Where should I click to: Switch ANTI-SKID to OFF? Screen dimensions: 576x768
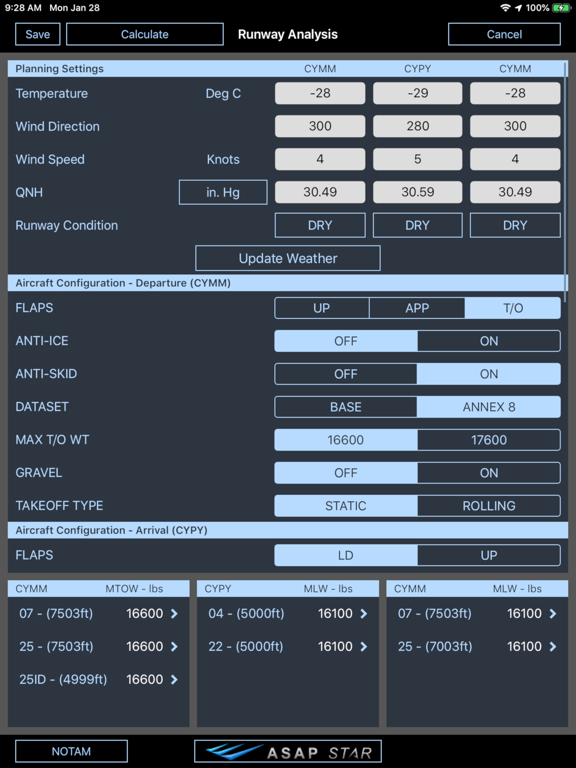click(346, 374)
